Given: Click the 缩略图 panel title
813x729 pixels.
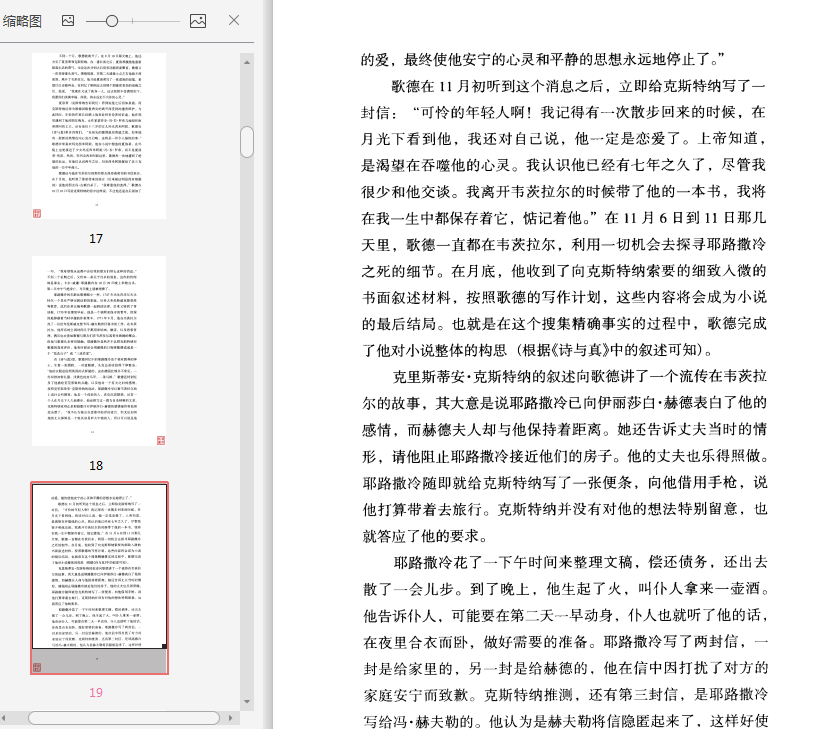Looking at the screenshot, I should point(22,21).
